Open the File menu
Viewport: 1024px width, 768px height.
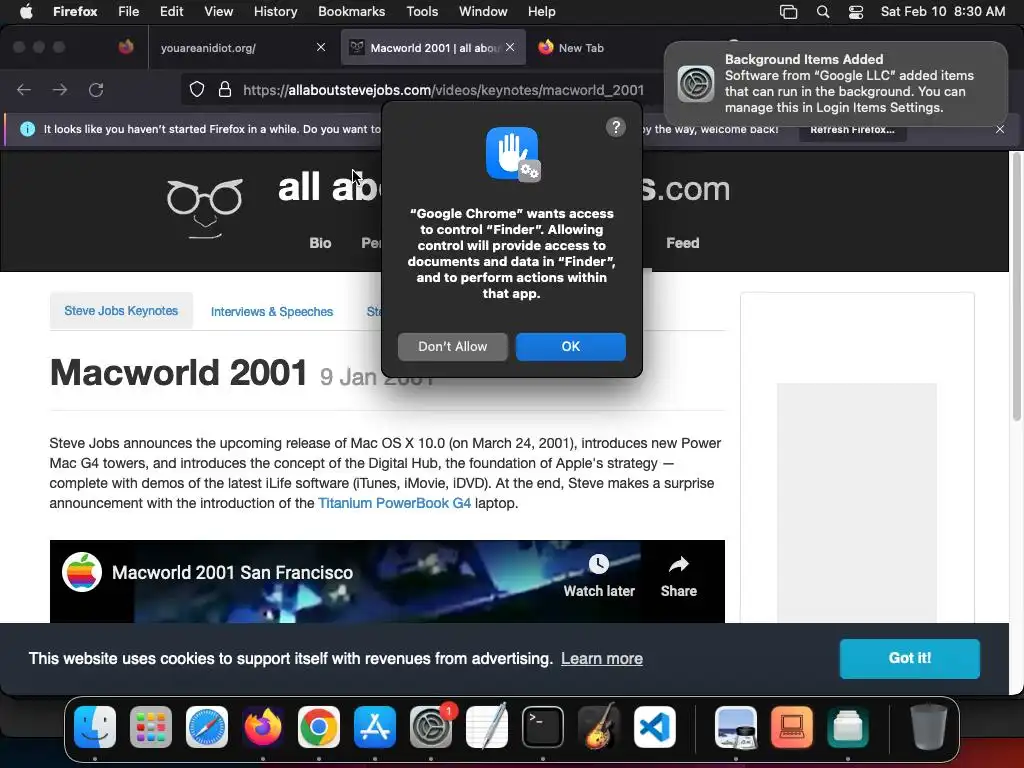click(x=128, y=11)
